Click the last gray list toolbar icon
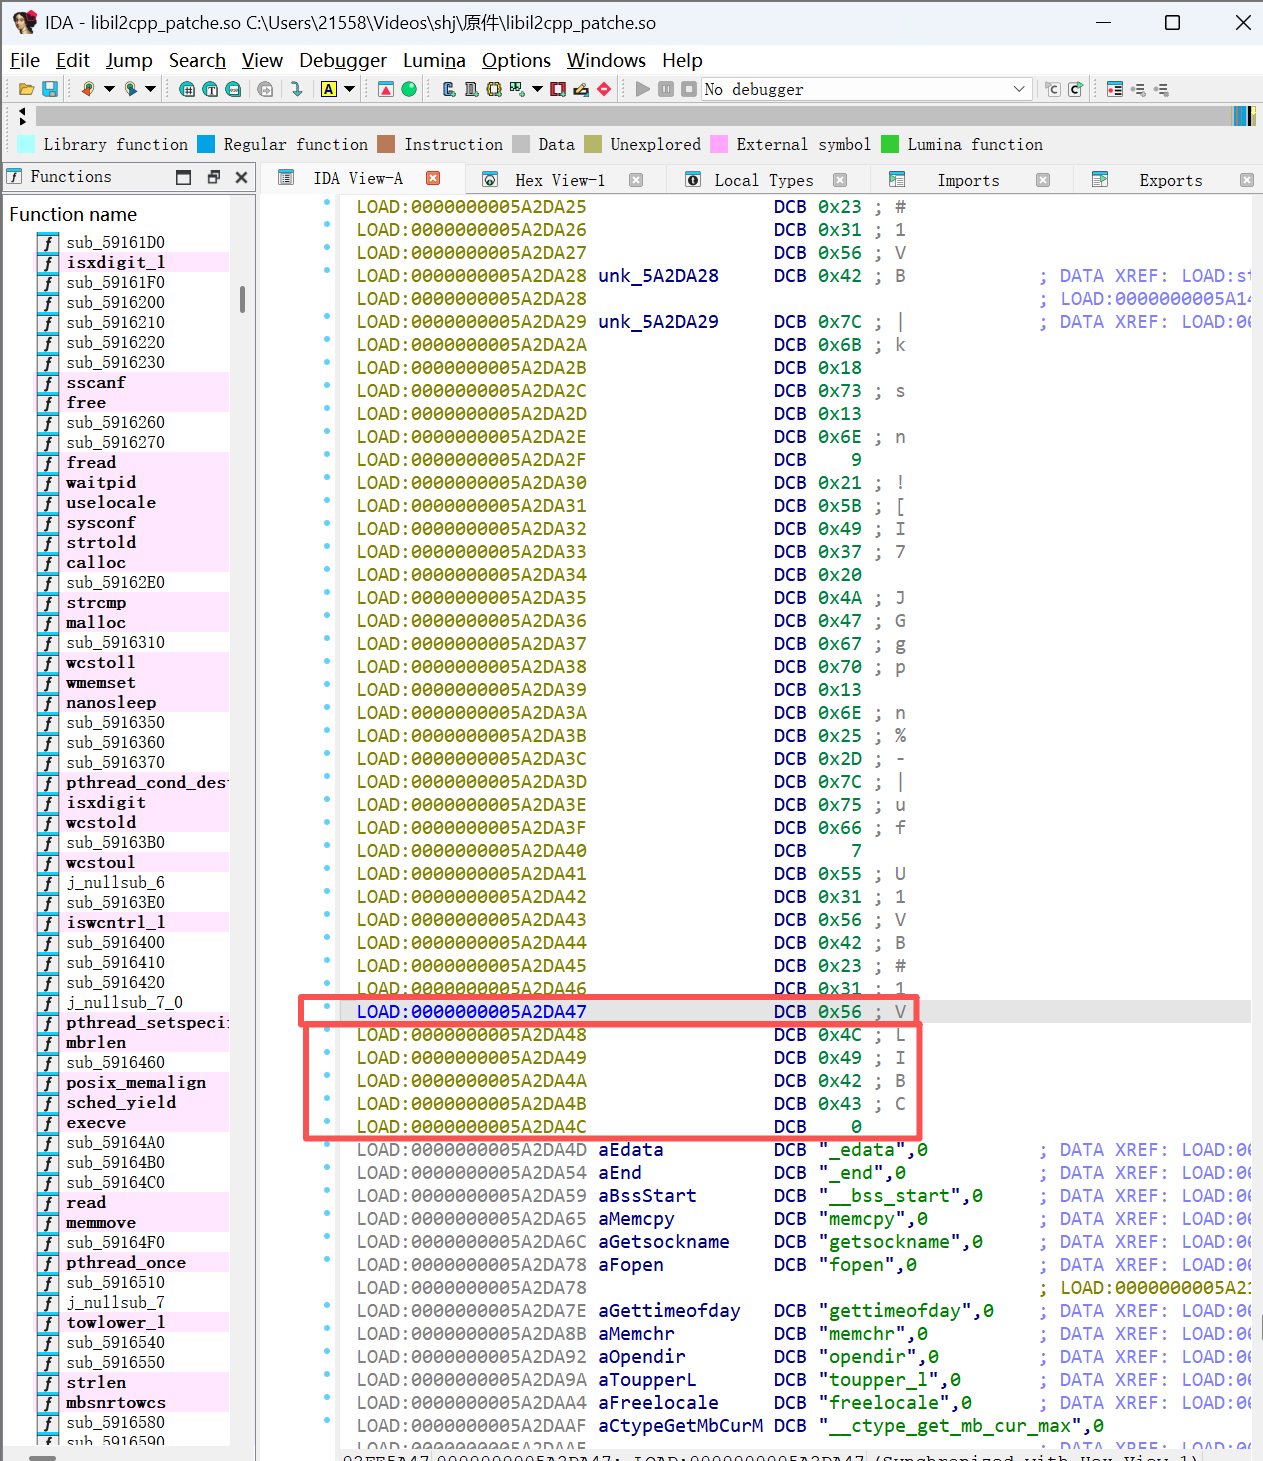Viewport: 1263px width, 1461px height. click(1161, 89)
